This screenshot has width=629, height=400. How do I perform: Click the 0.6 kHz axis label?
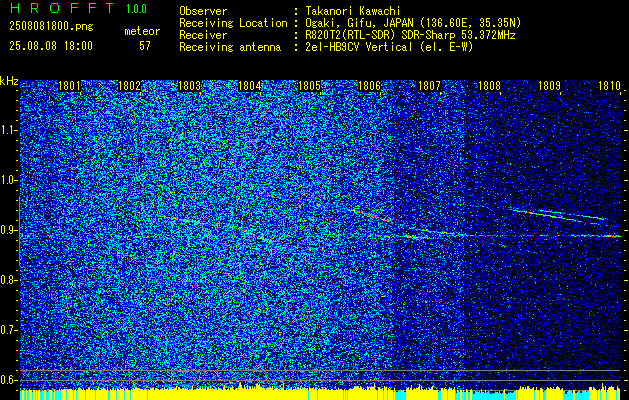click(9, 380)
